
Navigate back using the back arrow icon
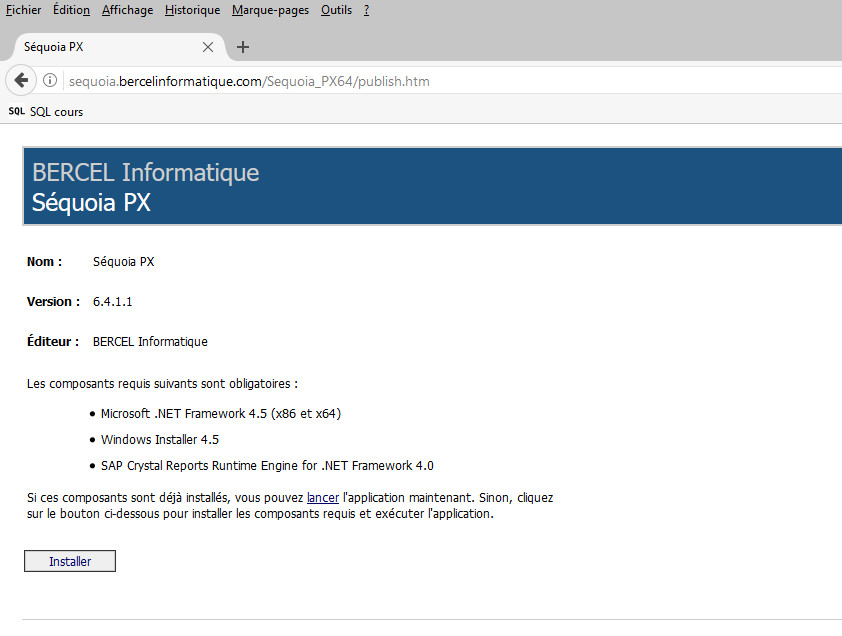[20, 80]
